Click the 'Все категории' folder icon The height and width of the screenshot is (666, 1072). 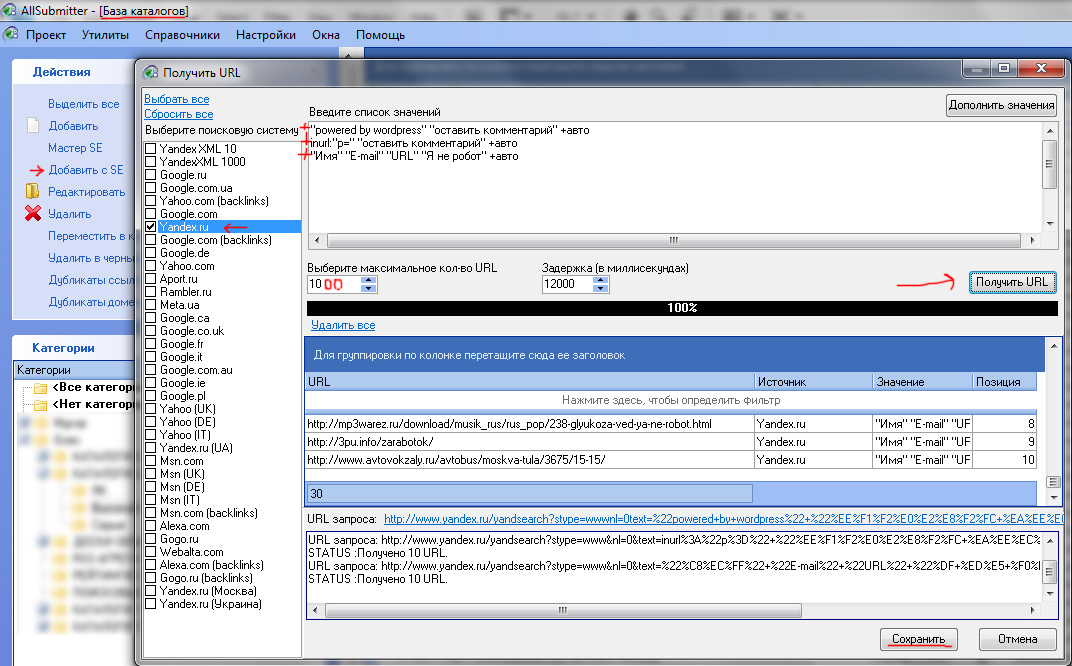[x=40, y=388]
